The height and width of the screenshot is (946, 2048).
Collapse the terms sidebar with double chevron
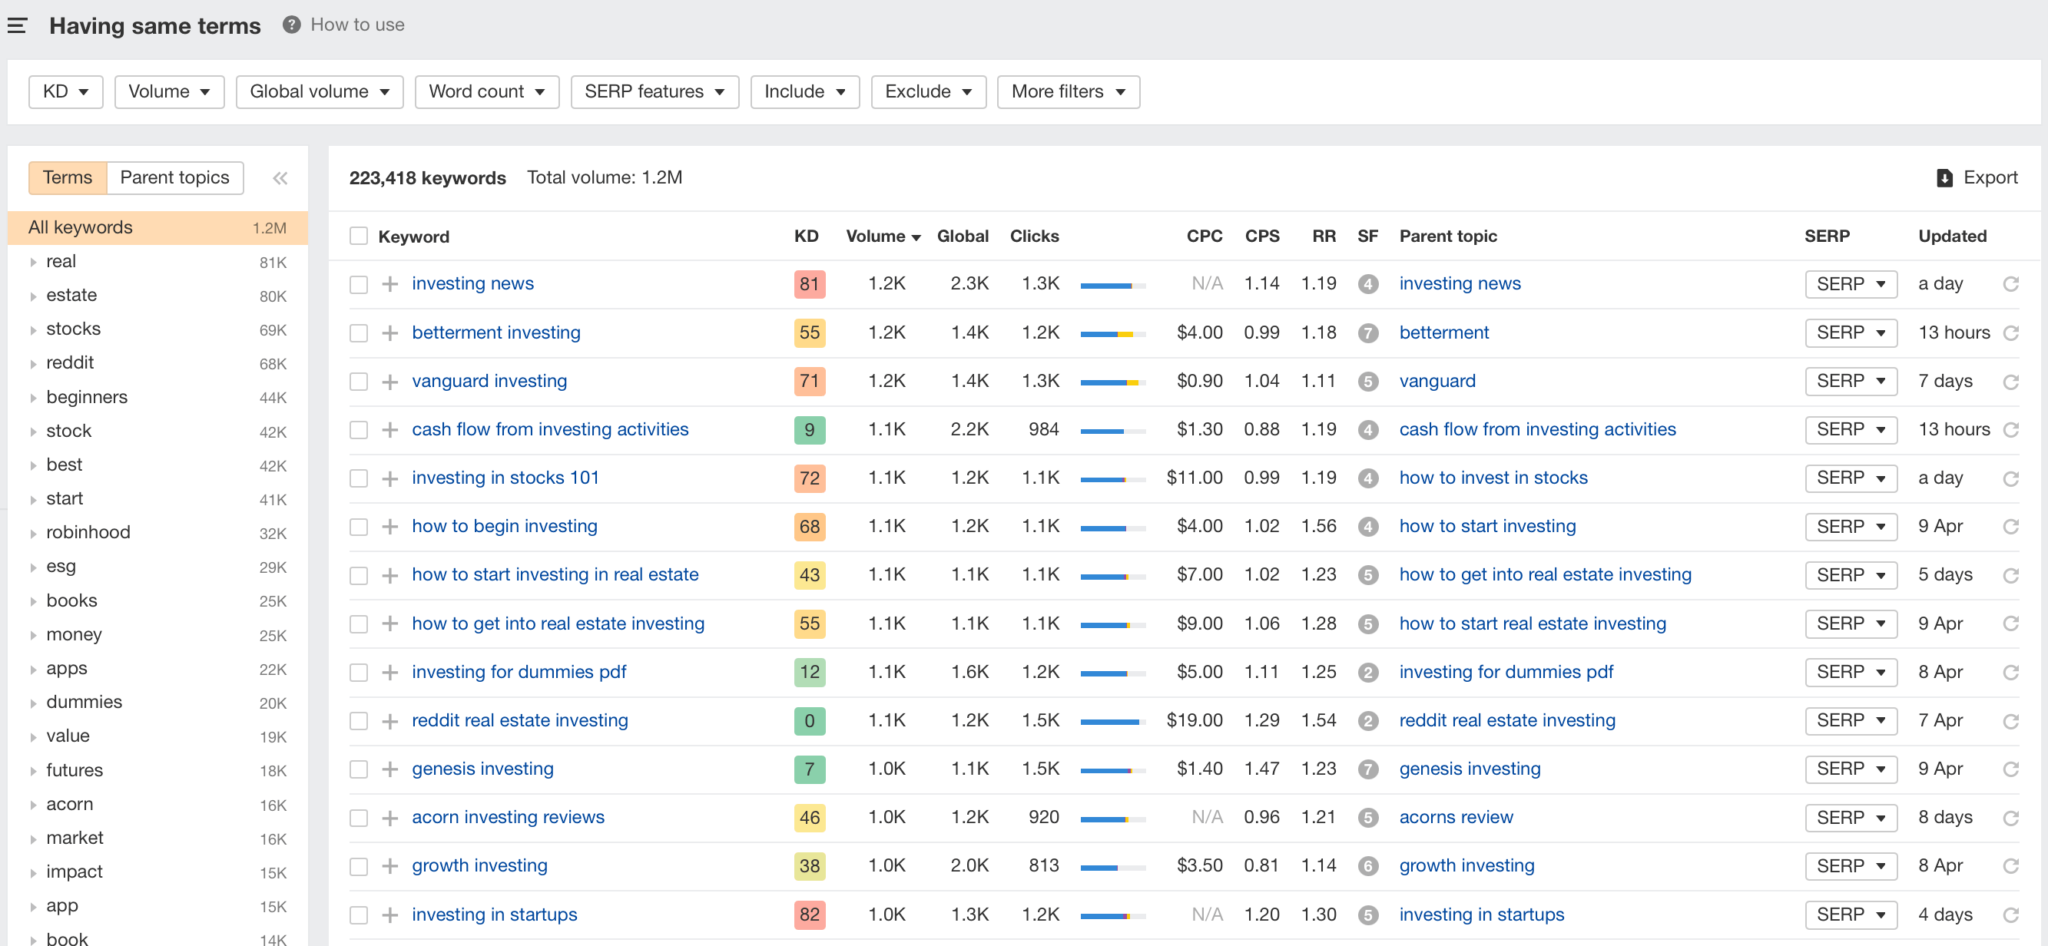[280, 178]
